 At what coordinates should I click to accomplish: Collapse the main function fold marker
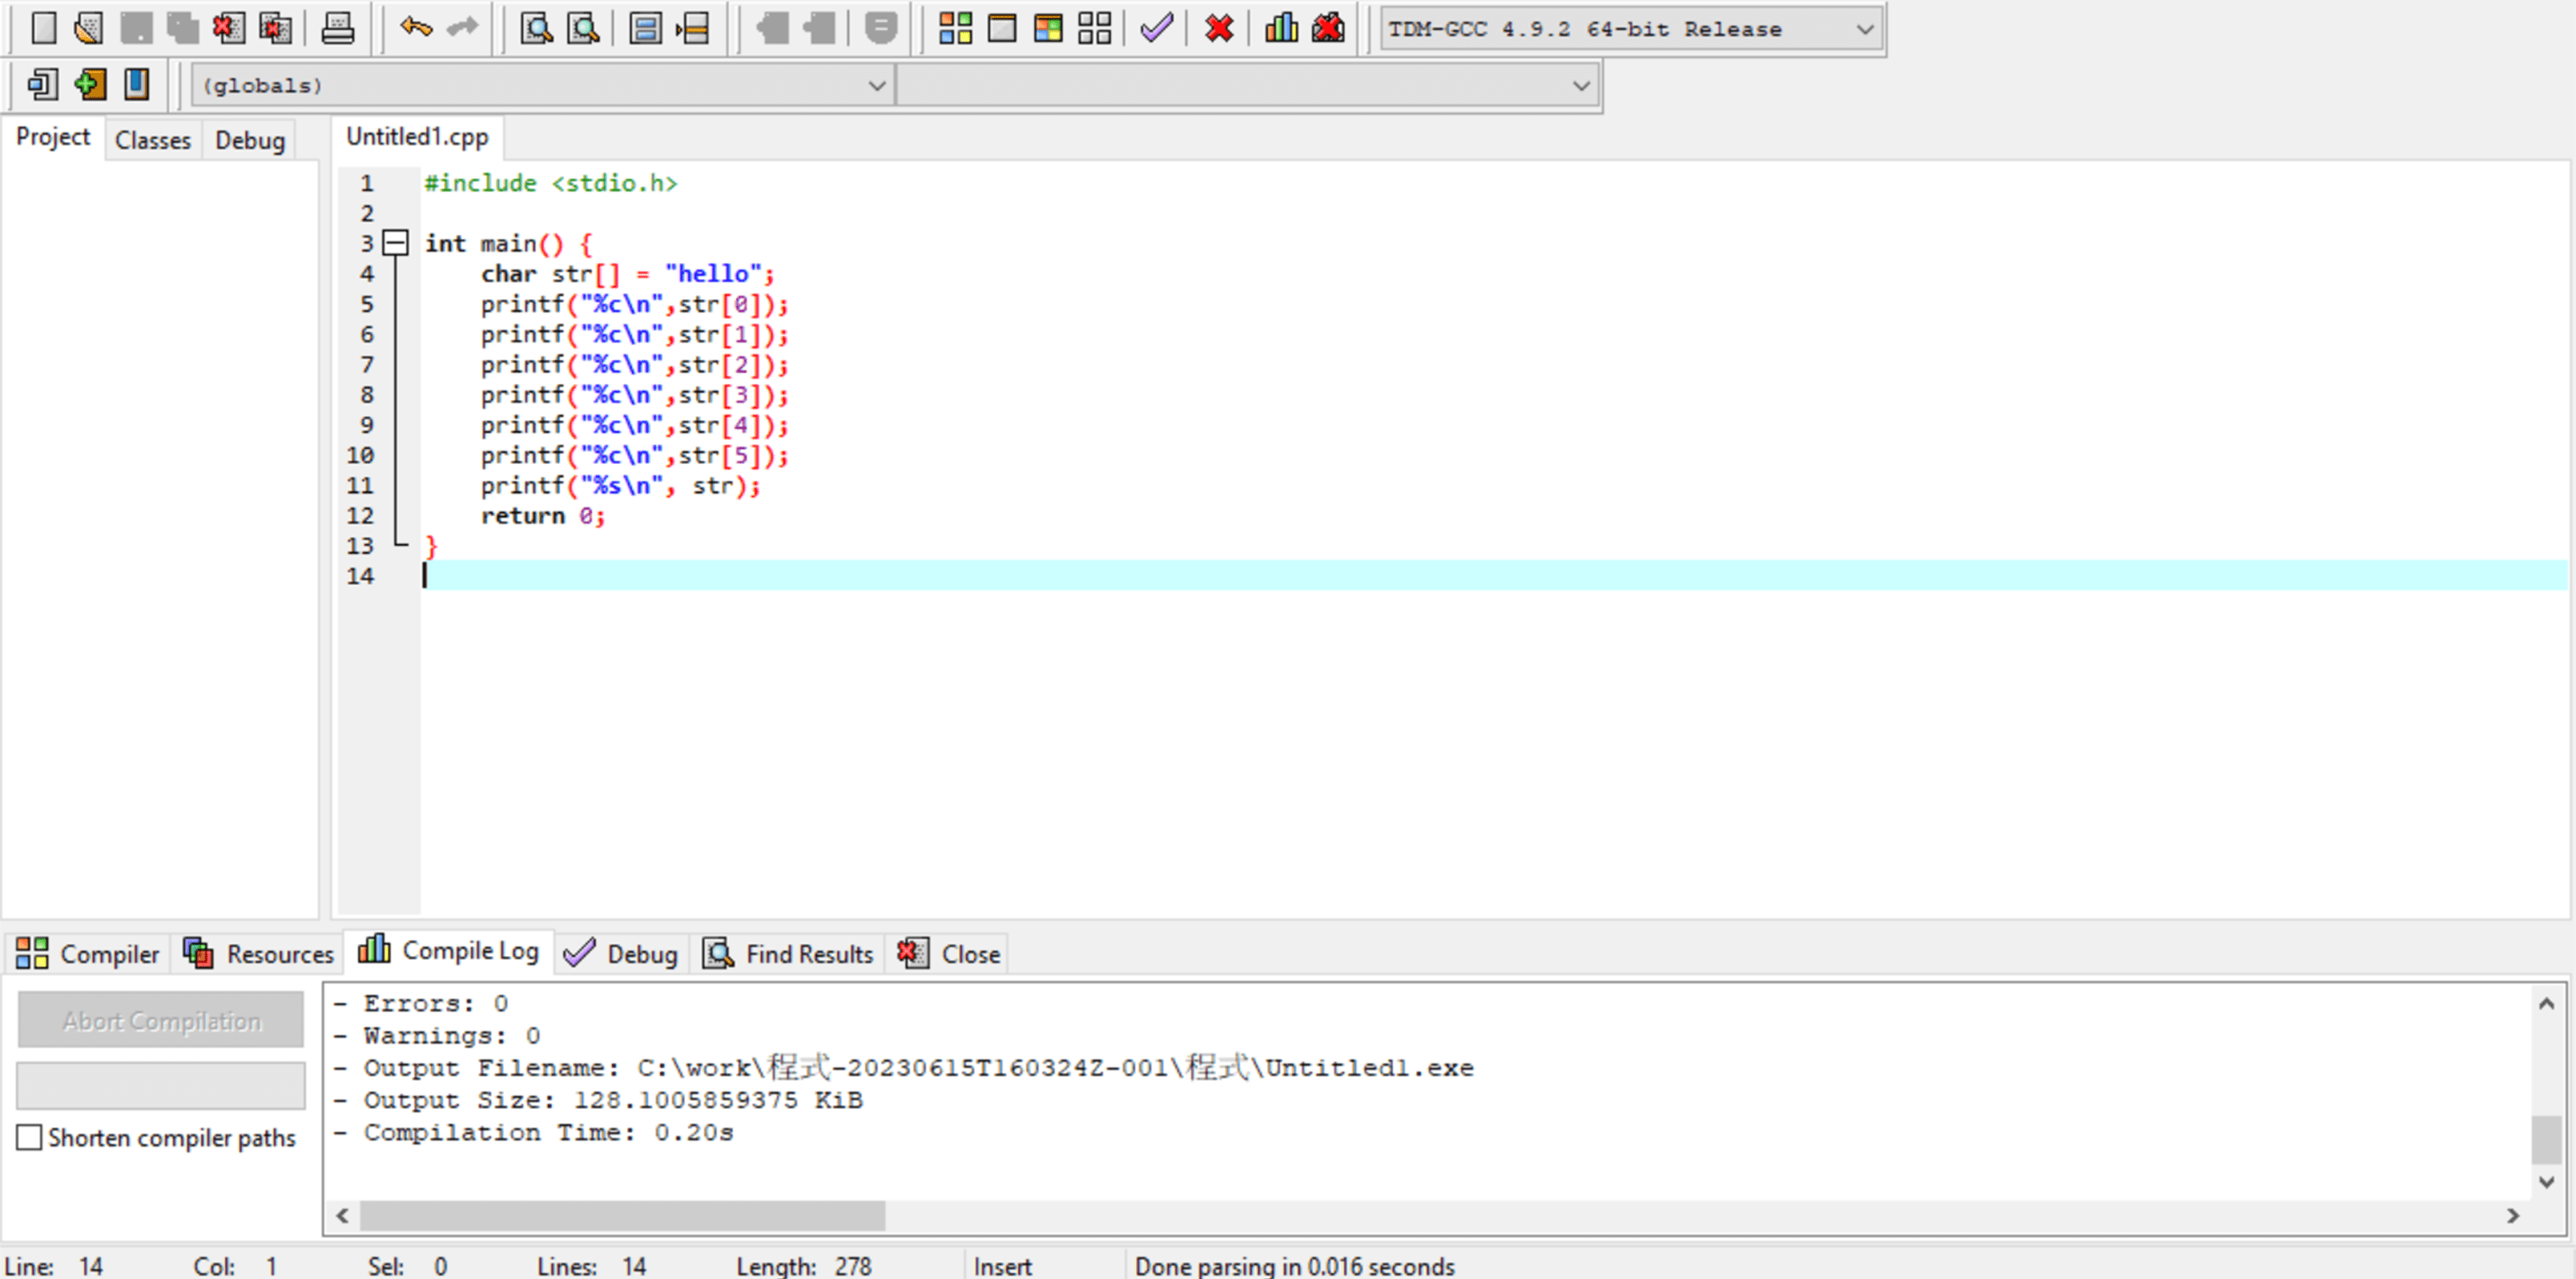[396, 243]
